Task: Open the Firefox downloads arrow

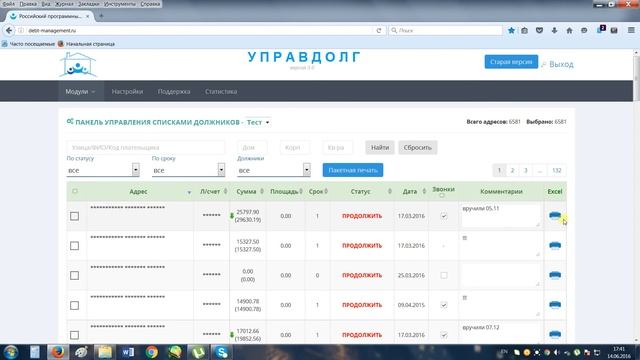Action: (554, 31)
